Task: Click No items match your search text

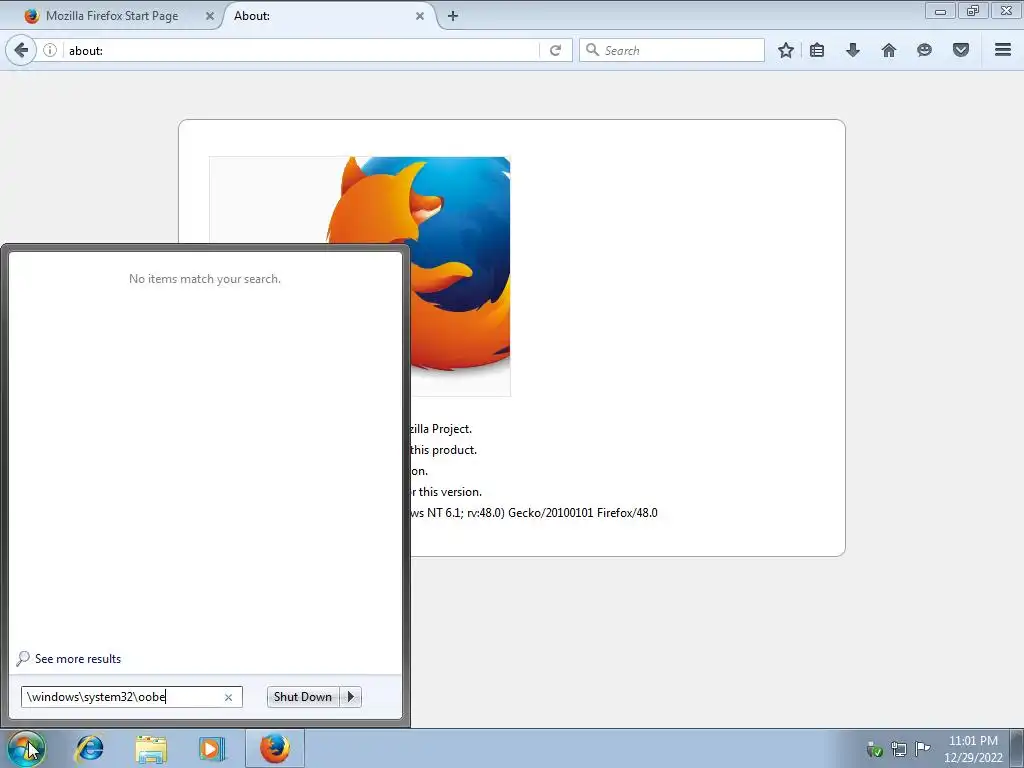Action: [205, 279]
